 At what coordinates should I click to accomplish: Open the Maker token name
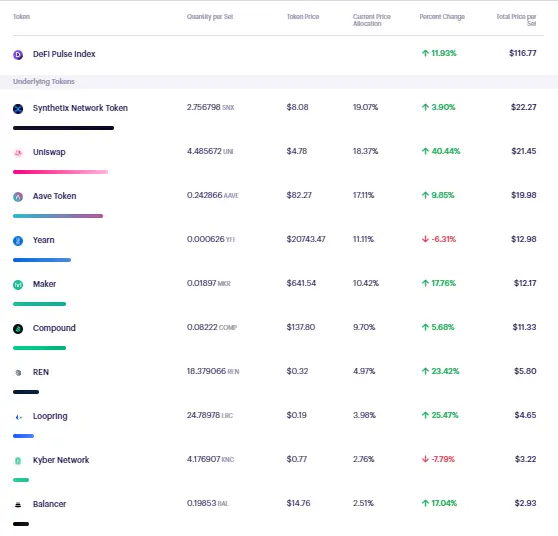pyautogui.click(x=44, y=284)
